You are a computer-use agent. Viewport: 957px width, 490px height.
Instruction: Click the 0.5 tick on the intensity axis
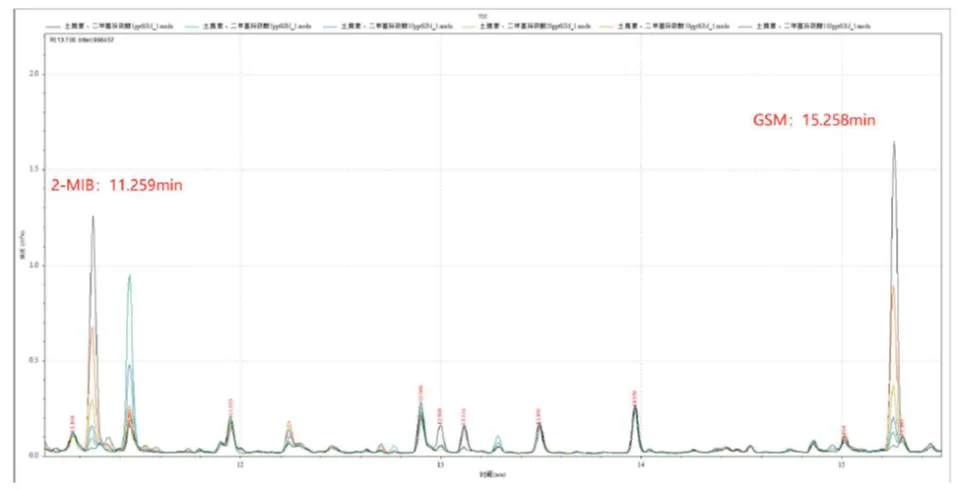35,360
